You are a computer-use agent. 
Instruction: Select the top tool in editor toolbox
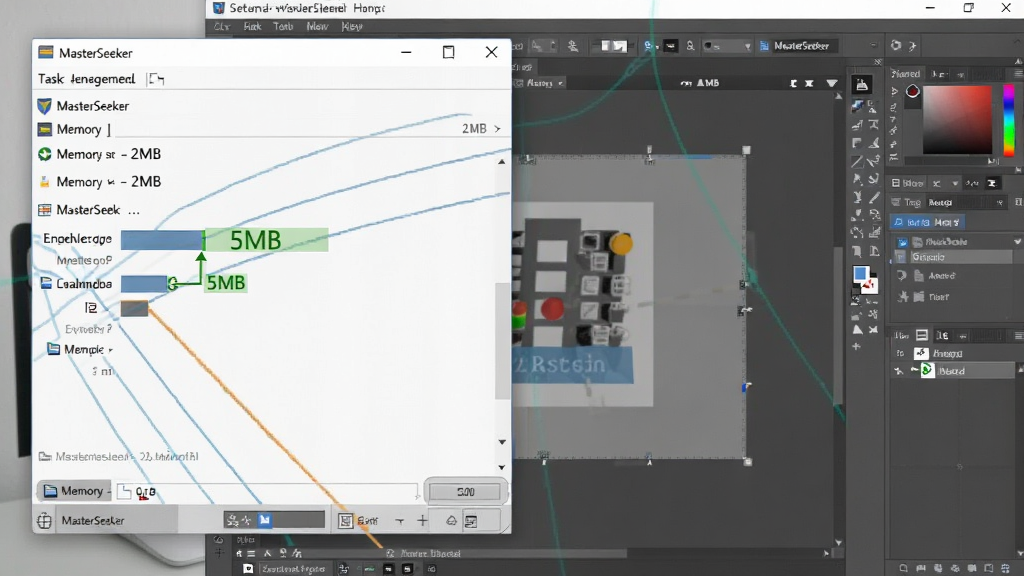click(862, 85)
